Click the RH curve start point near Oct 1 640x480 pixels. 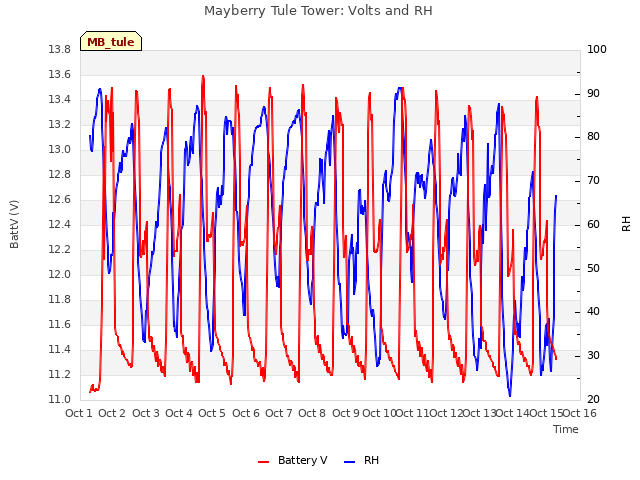pyautogui.click(x=90, y=136)
